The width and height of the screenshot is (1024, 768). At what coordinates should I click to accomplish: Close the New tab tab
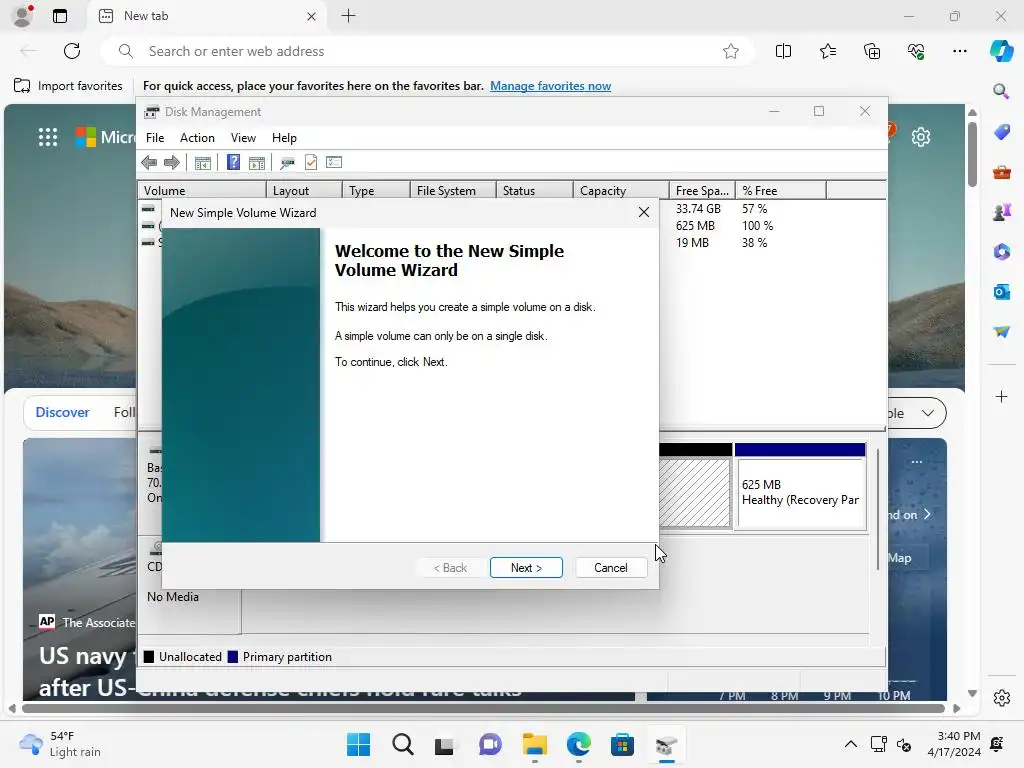pos(312,16)
